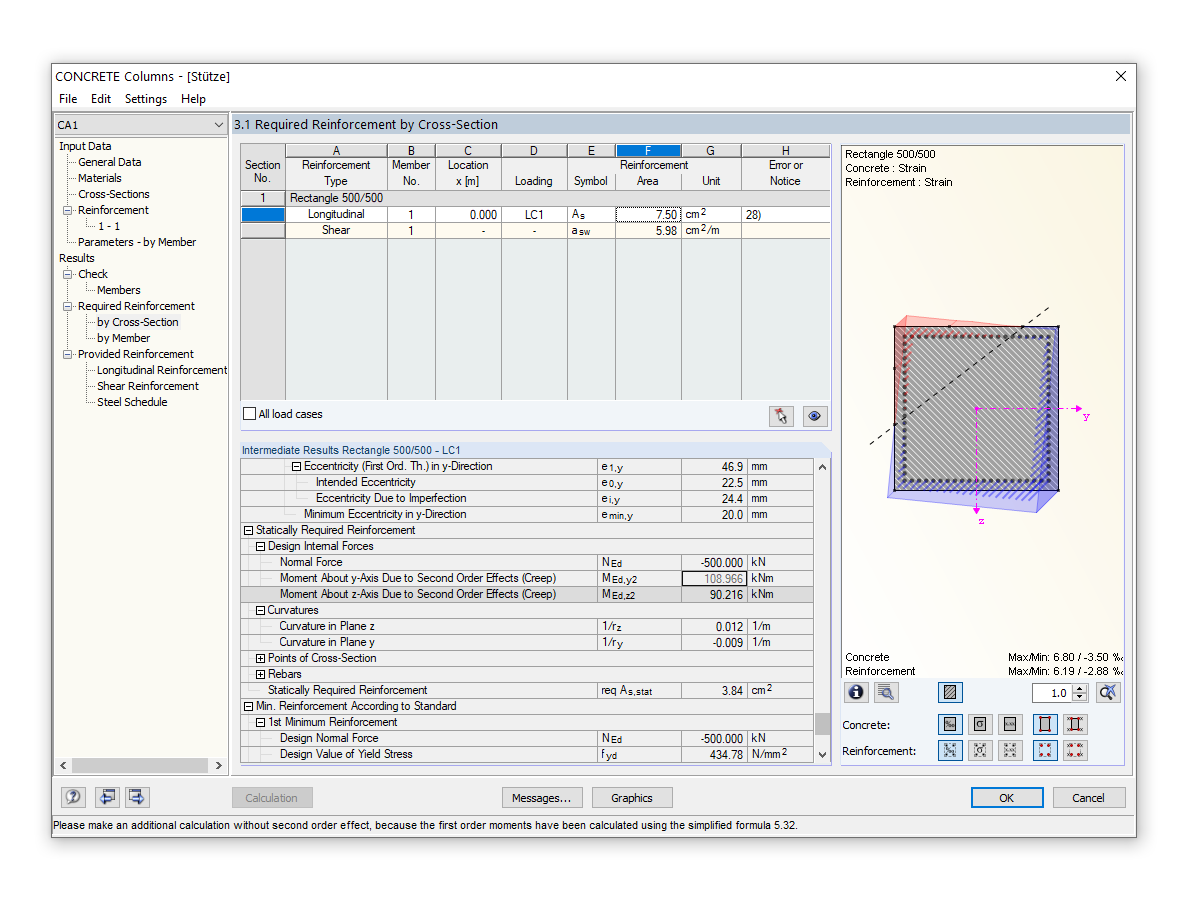Open the File menu
This screenshot has width=1200, height=900.
click(68, 99)
